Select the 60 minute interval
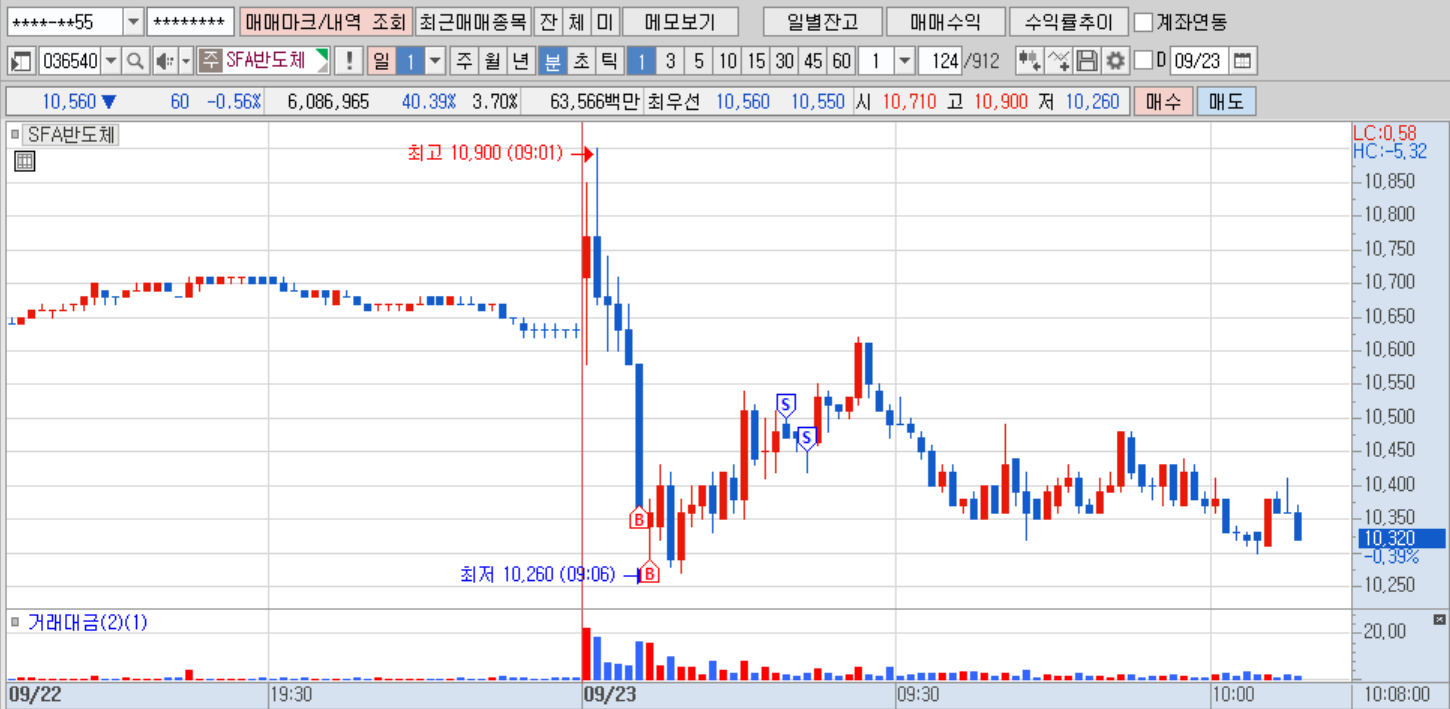This screenshot has height=709, width=1450. point(842,61)
